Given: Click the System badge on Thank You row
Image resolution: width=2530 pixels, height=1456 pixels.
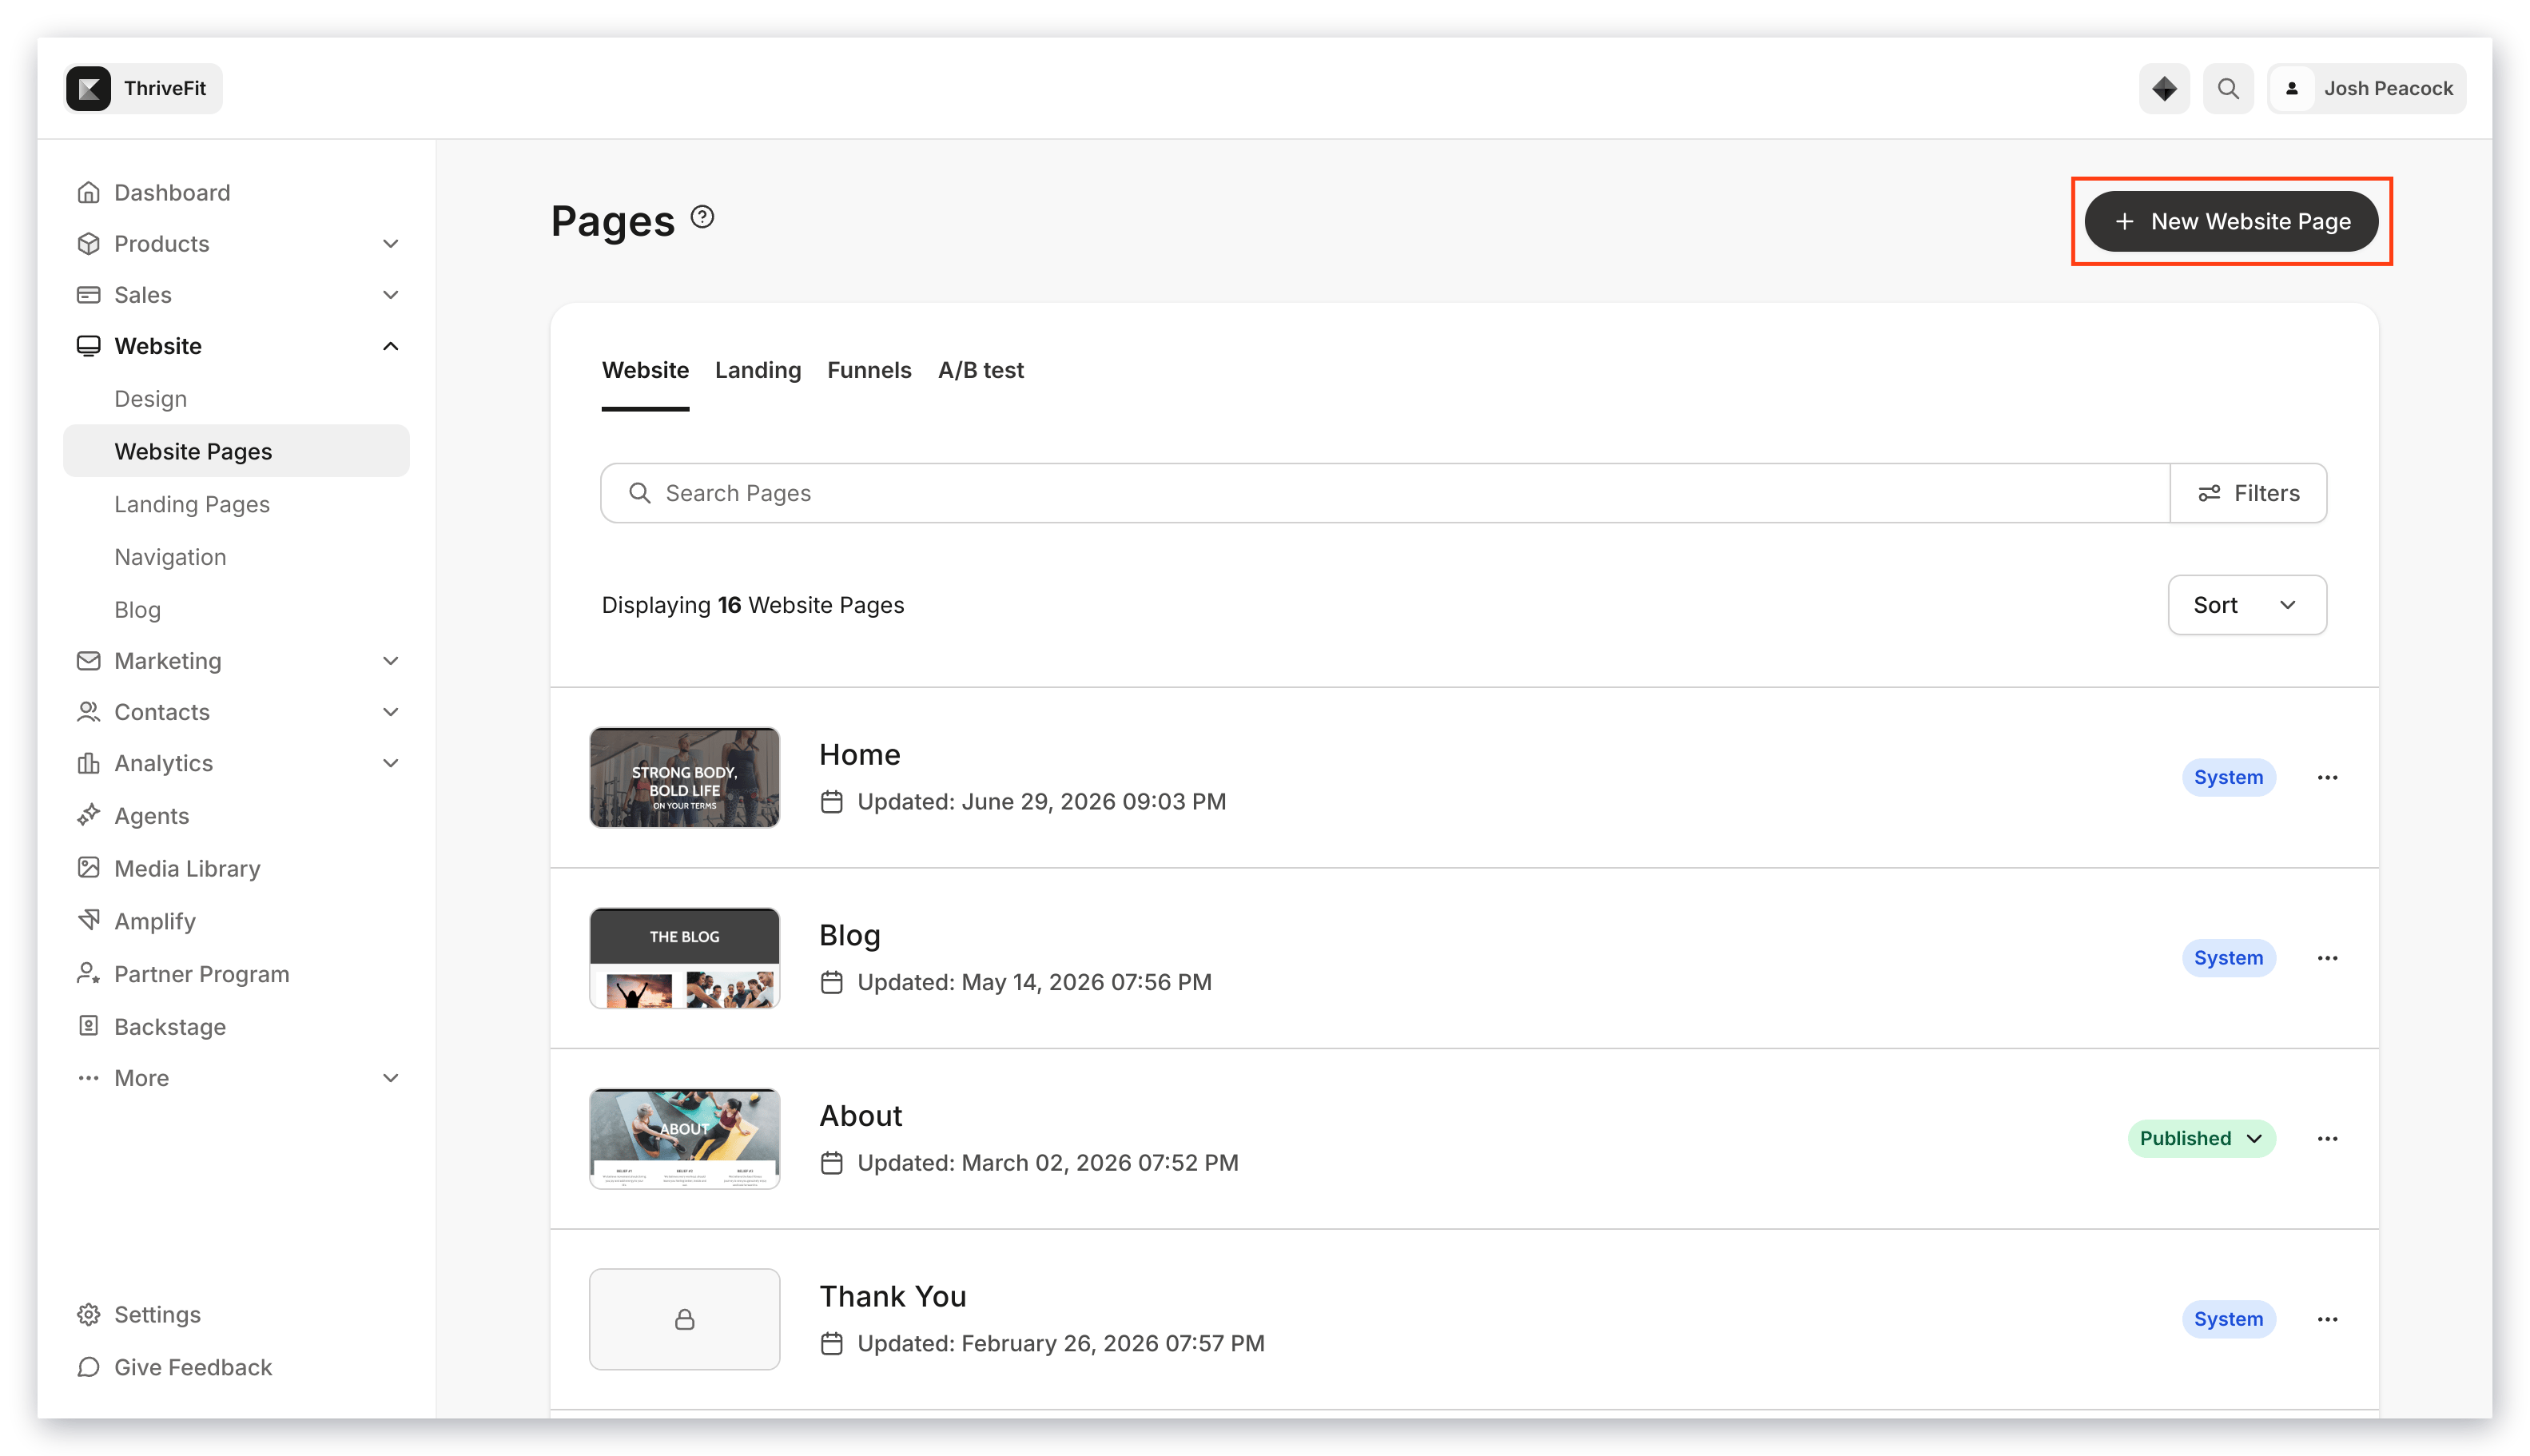Looking at the screenshot, I should (x=2227, y=1319).
